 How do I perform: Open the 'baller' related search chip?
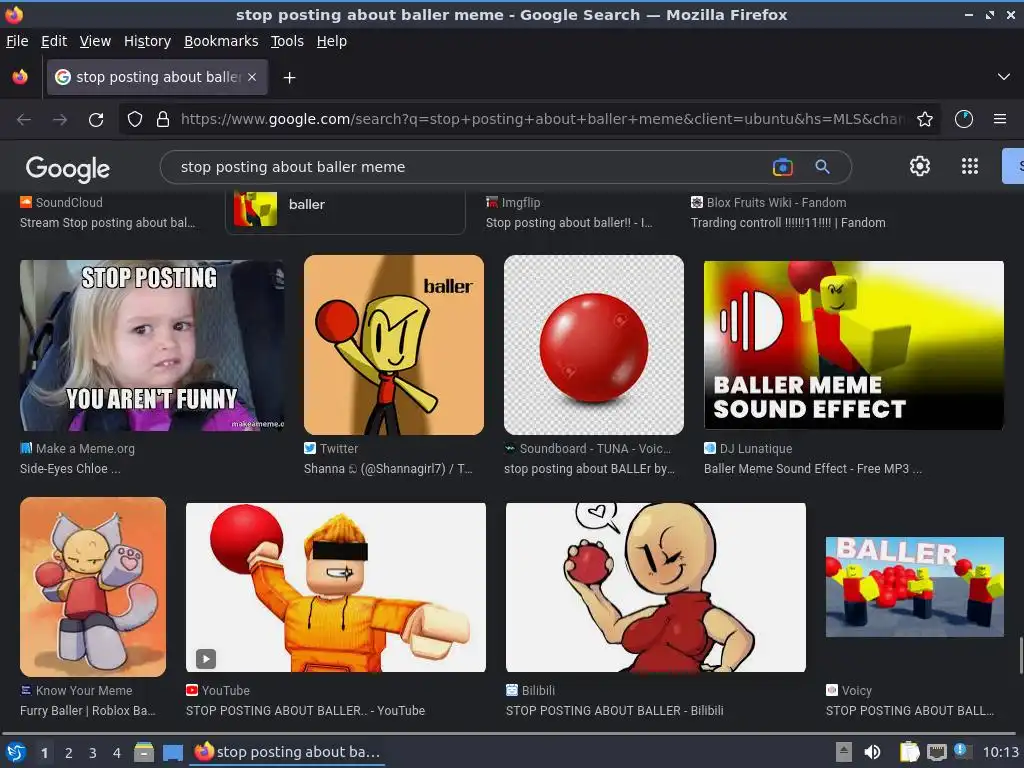[x=345, y=211]
